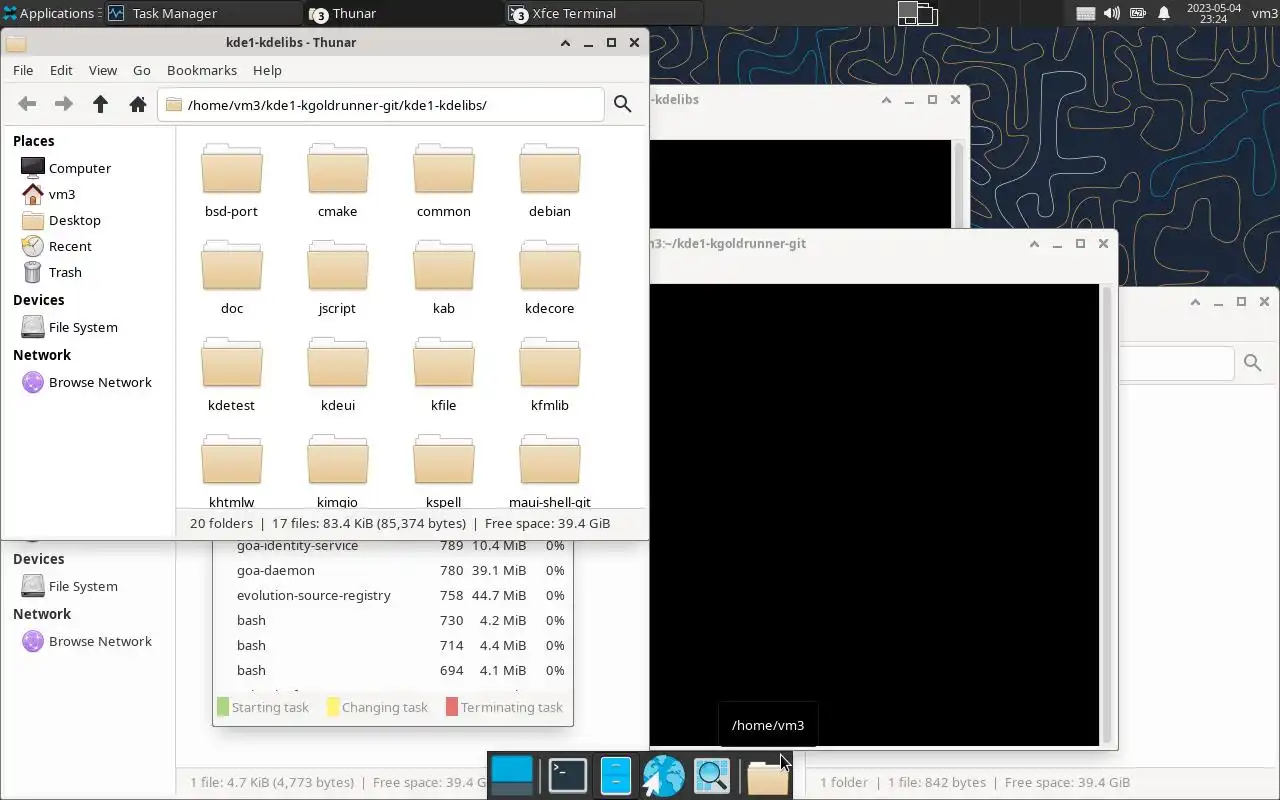
Task: Open the Go menu
Action: (x=142, y=70)
